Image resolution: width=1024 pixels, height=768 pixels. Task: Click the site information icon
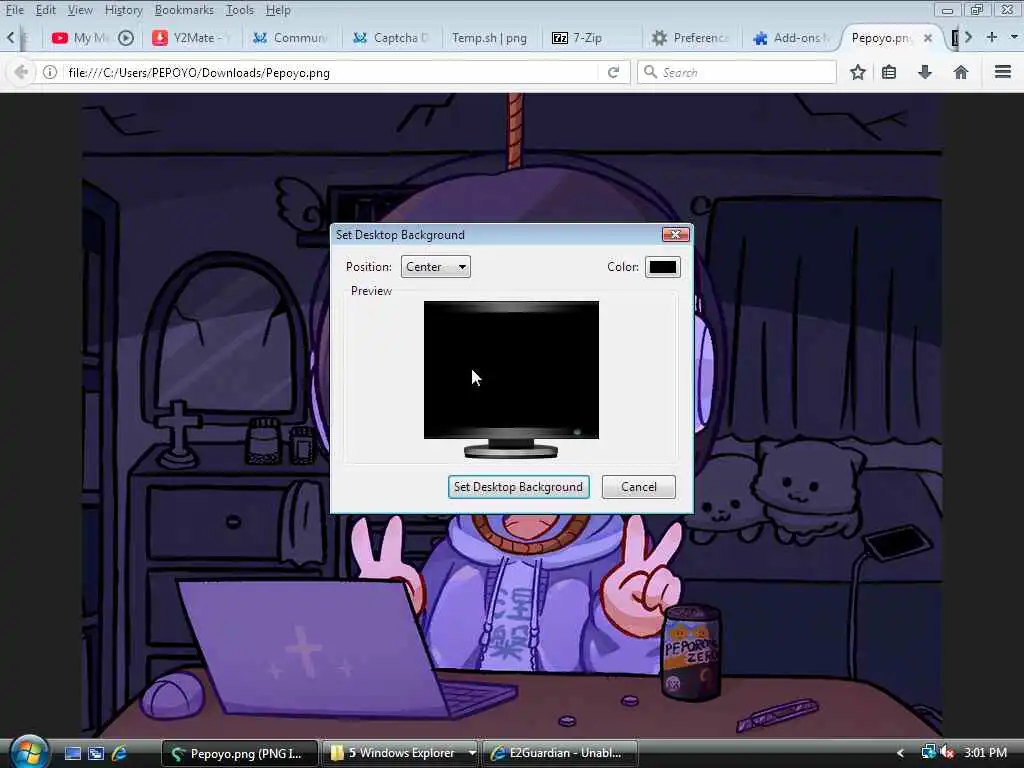50,72
